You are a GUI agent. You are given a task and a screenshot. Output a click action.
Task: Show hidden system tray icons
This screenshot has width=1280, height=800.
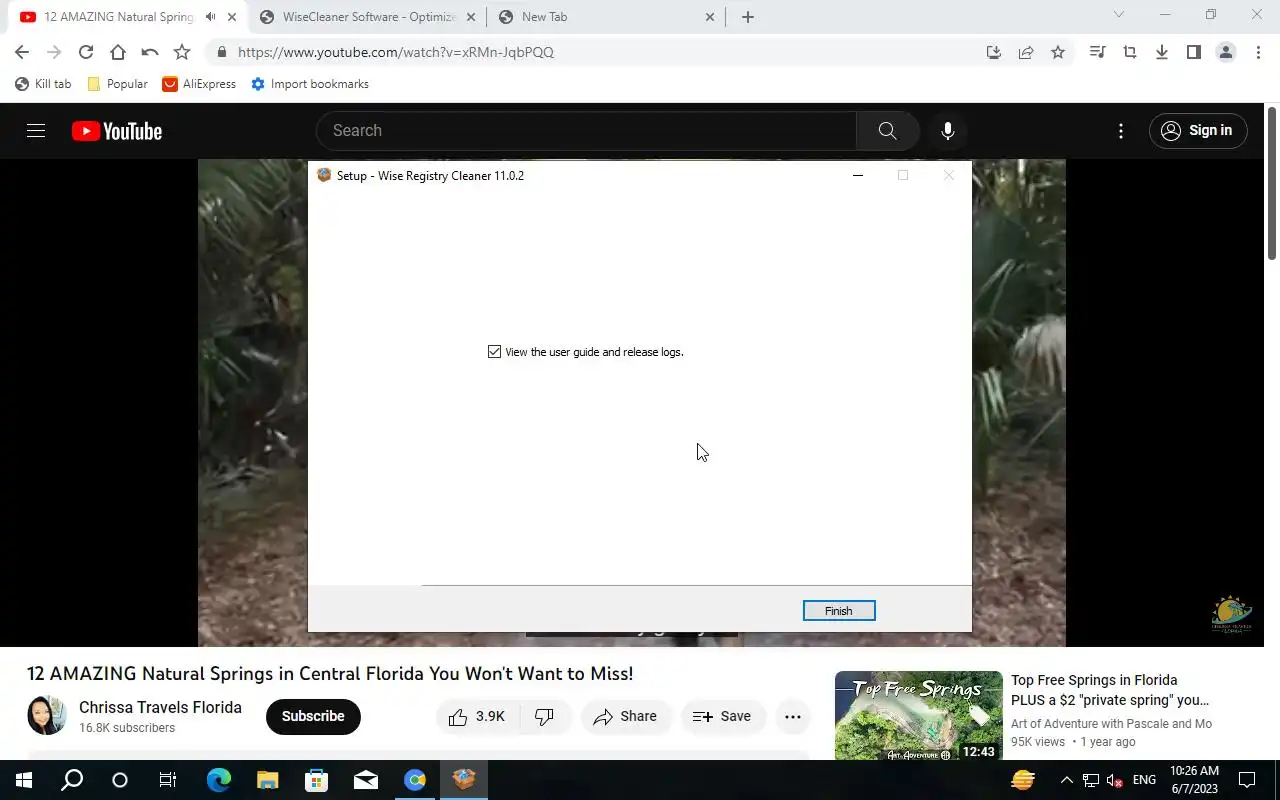point(1066,780)
